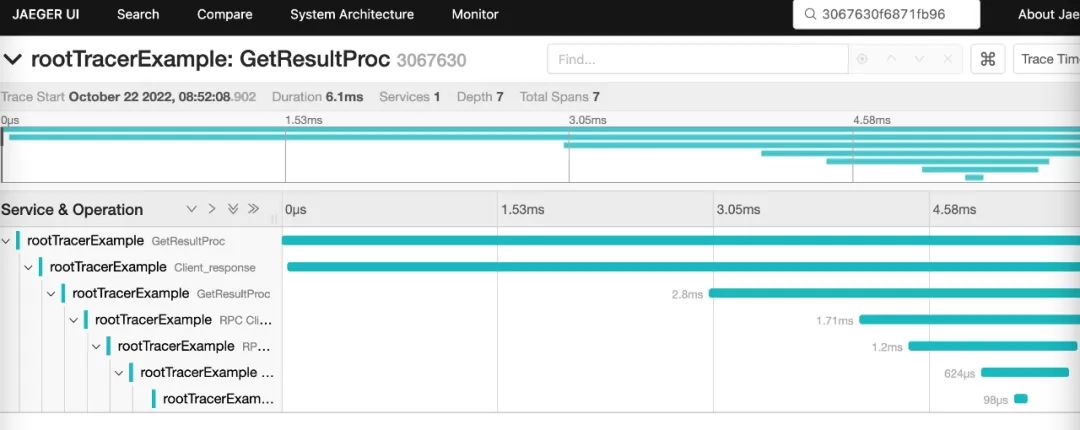Screen dimensions: 1080x430
Task: Open keyboard shortcuts command icon
Action: point(988,59)
